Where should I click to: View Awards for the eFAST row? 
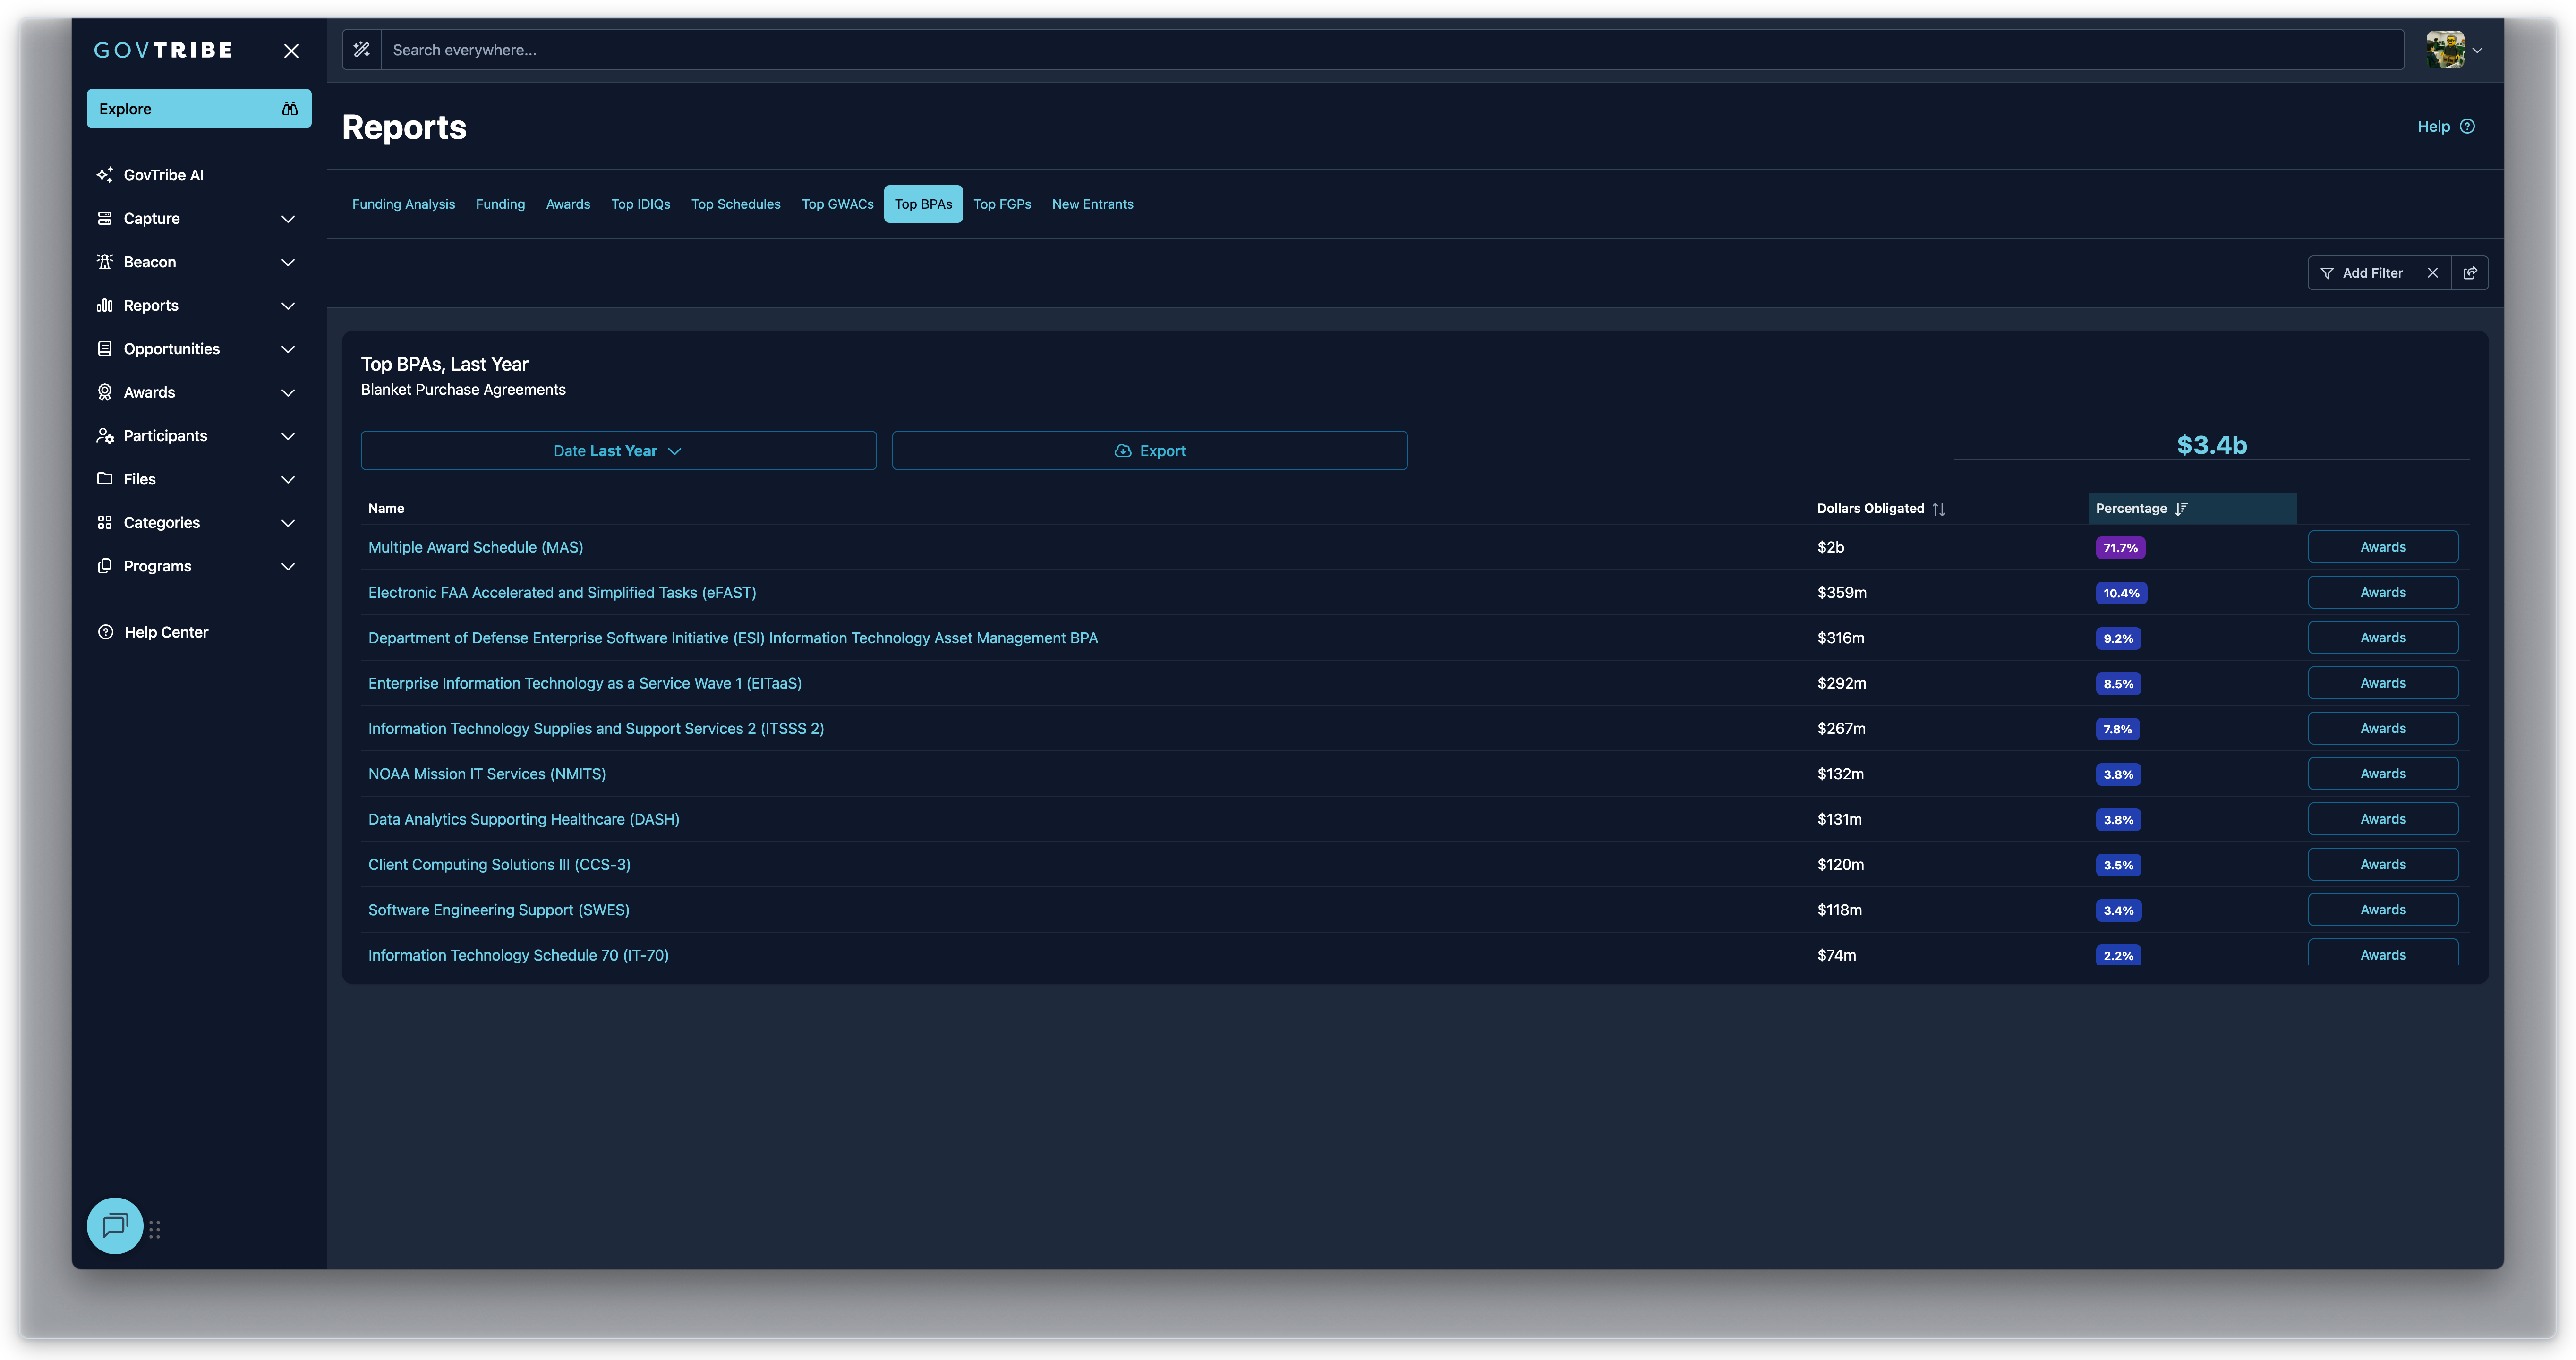point(2383,593)
